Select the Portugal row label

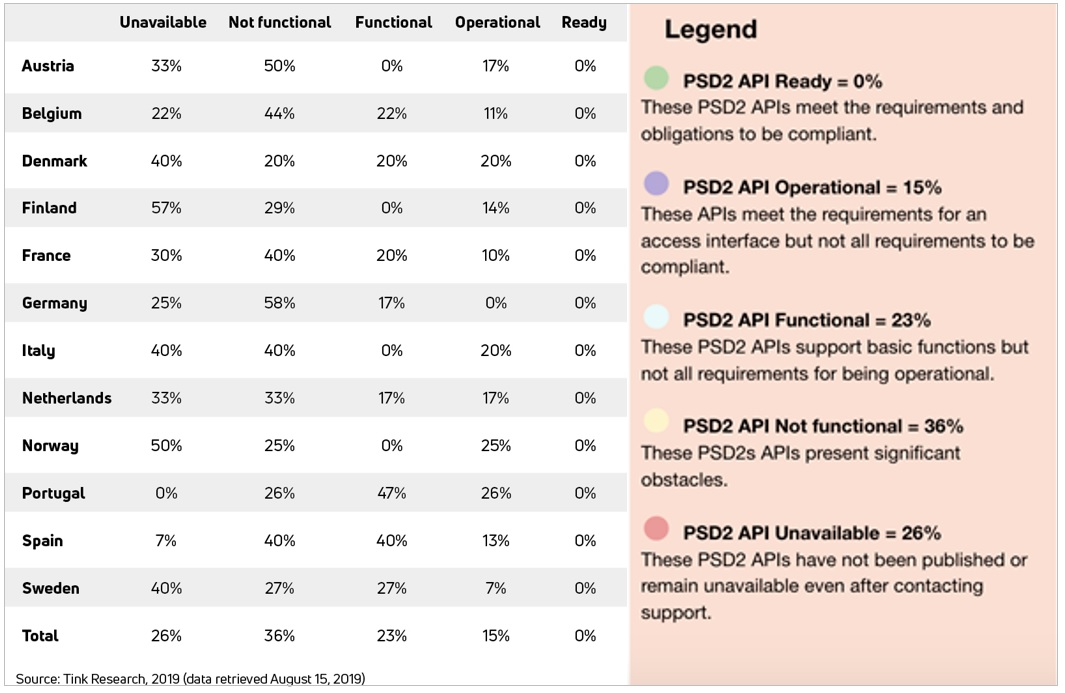54,493
